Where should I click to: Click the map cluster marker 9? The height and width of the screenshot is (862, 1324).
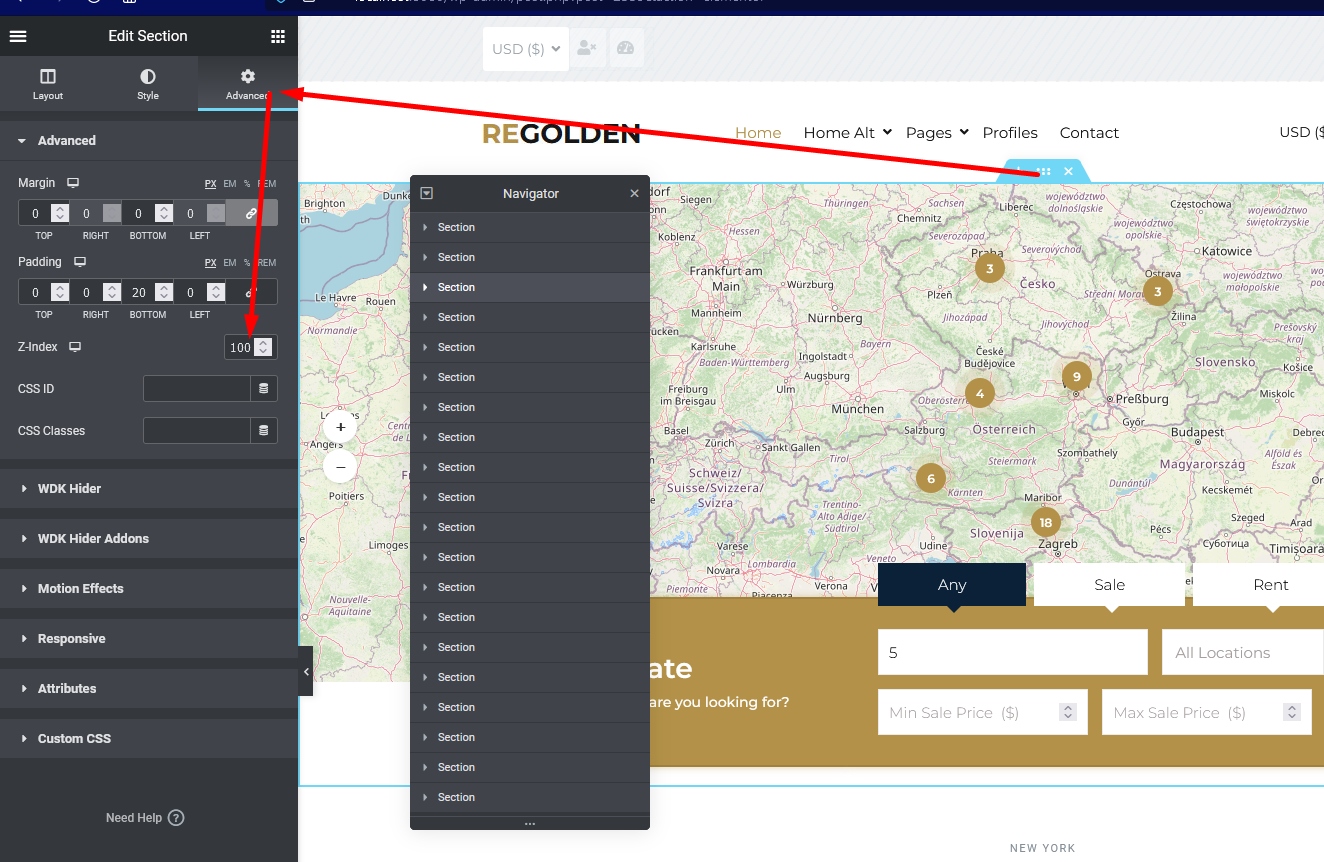coord(1077,377)
